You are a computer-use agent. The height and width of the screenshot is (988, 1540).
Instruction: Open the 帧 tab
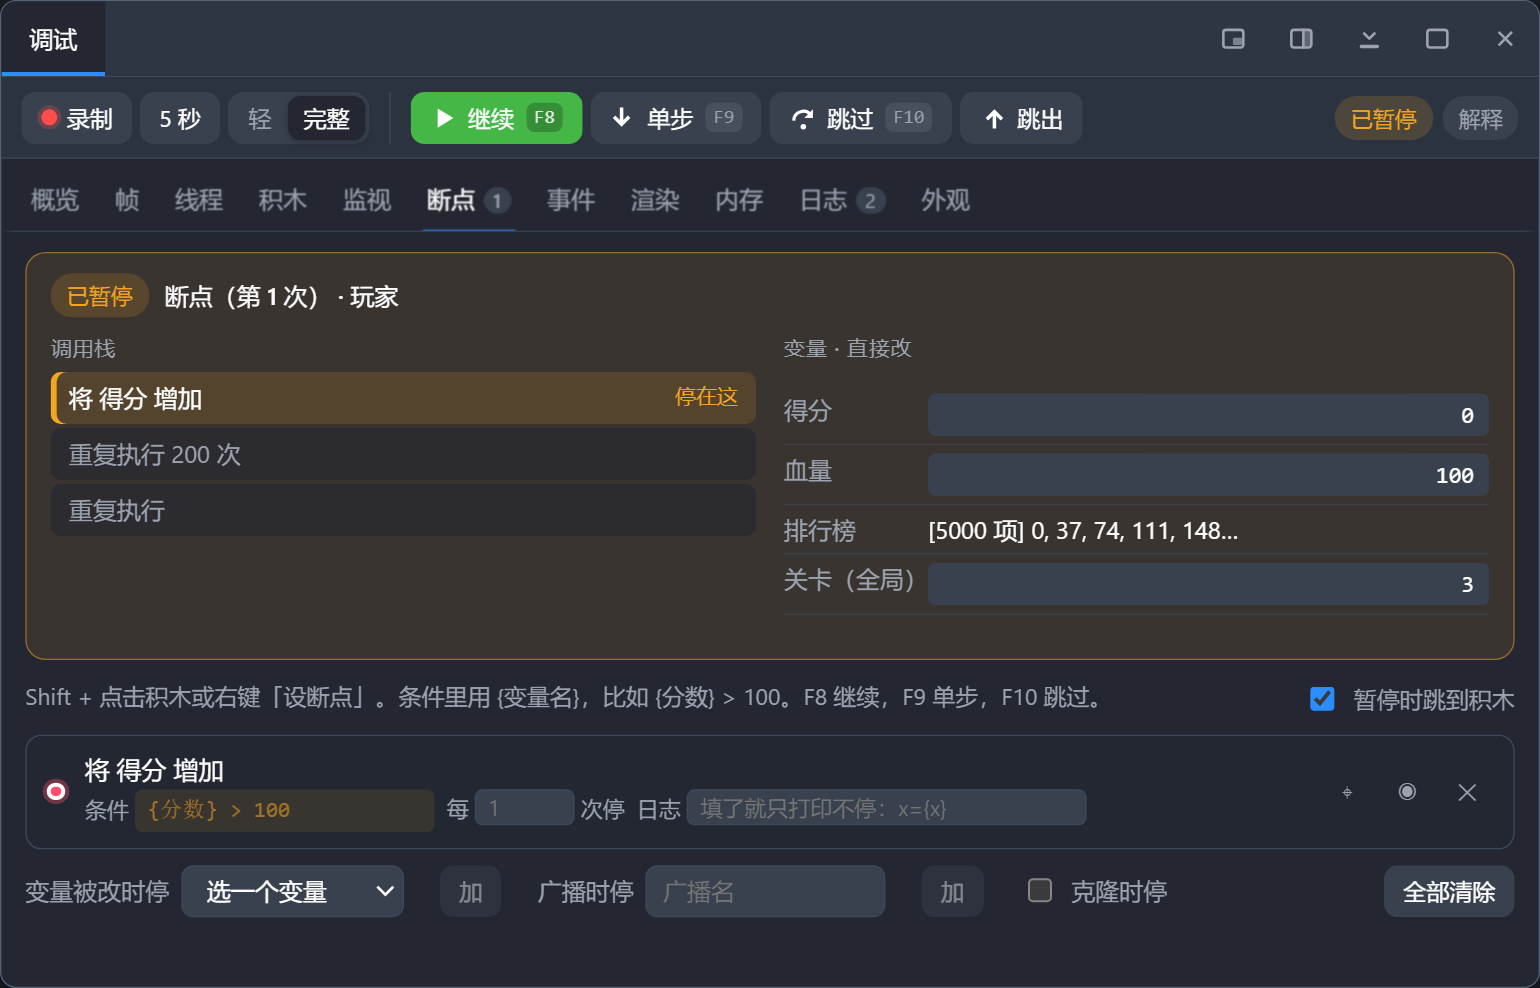(x=127, y=200)
